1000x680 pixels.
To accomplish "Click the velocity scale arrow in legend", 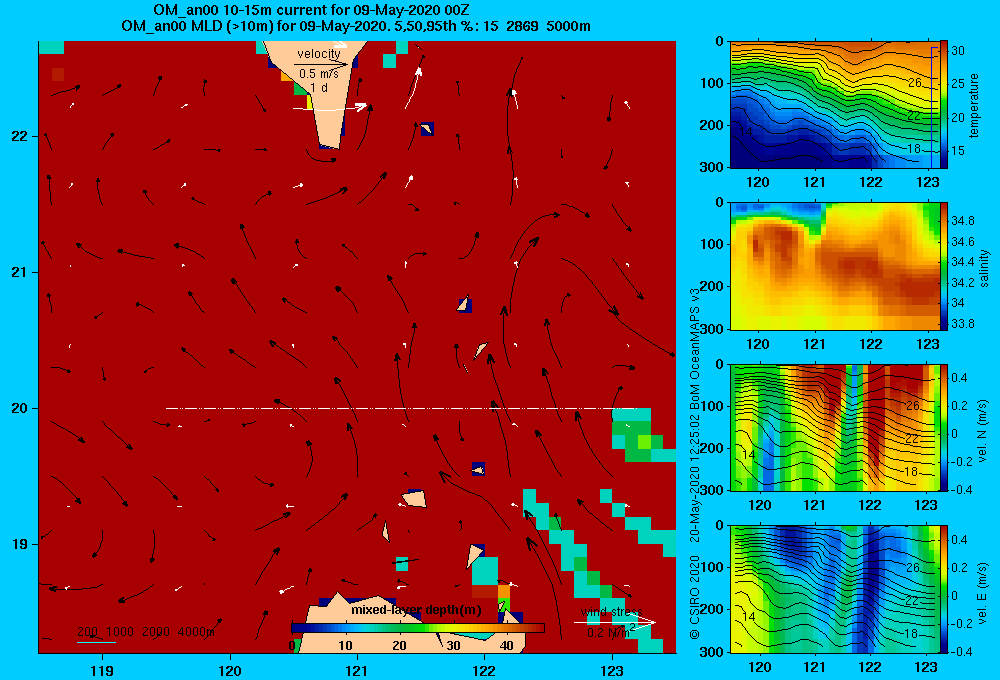I will point(321,64).
